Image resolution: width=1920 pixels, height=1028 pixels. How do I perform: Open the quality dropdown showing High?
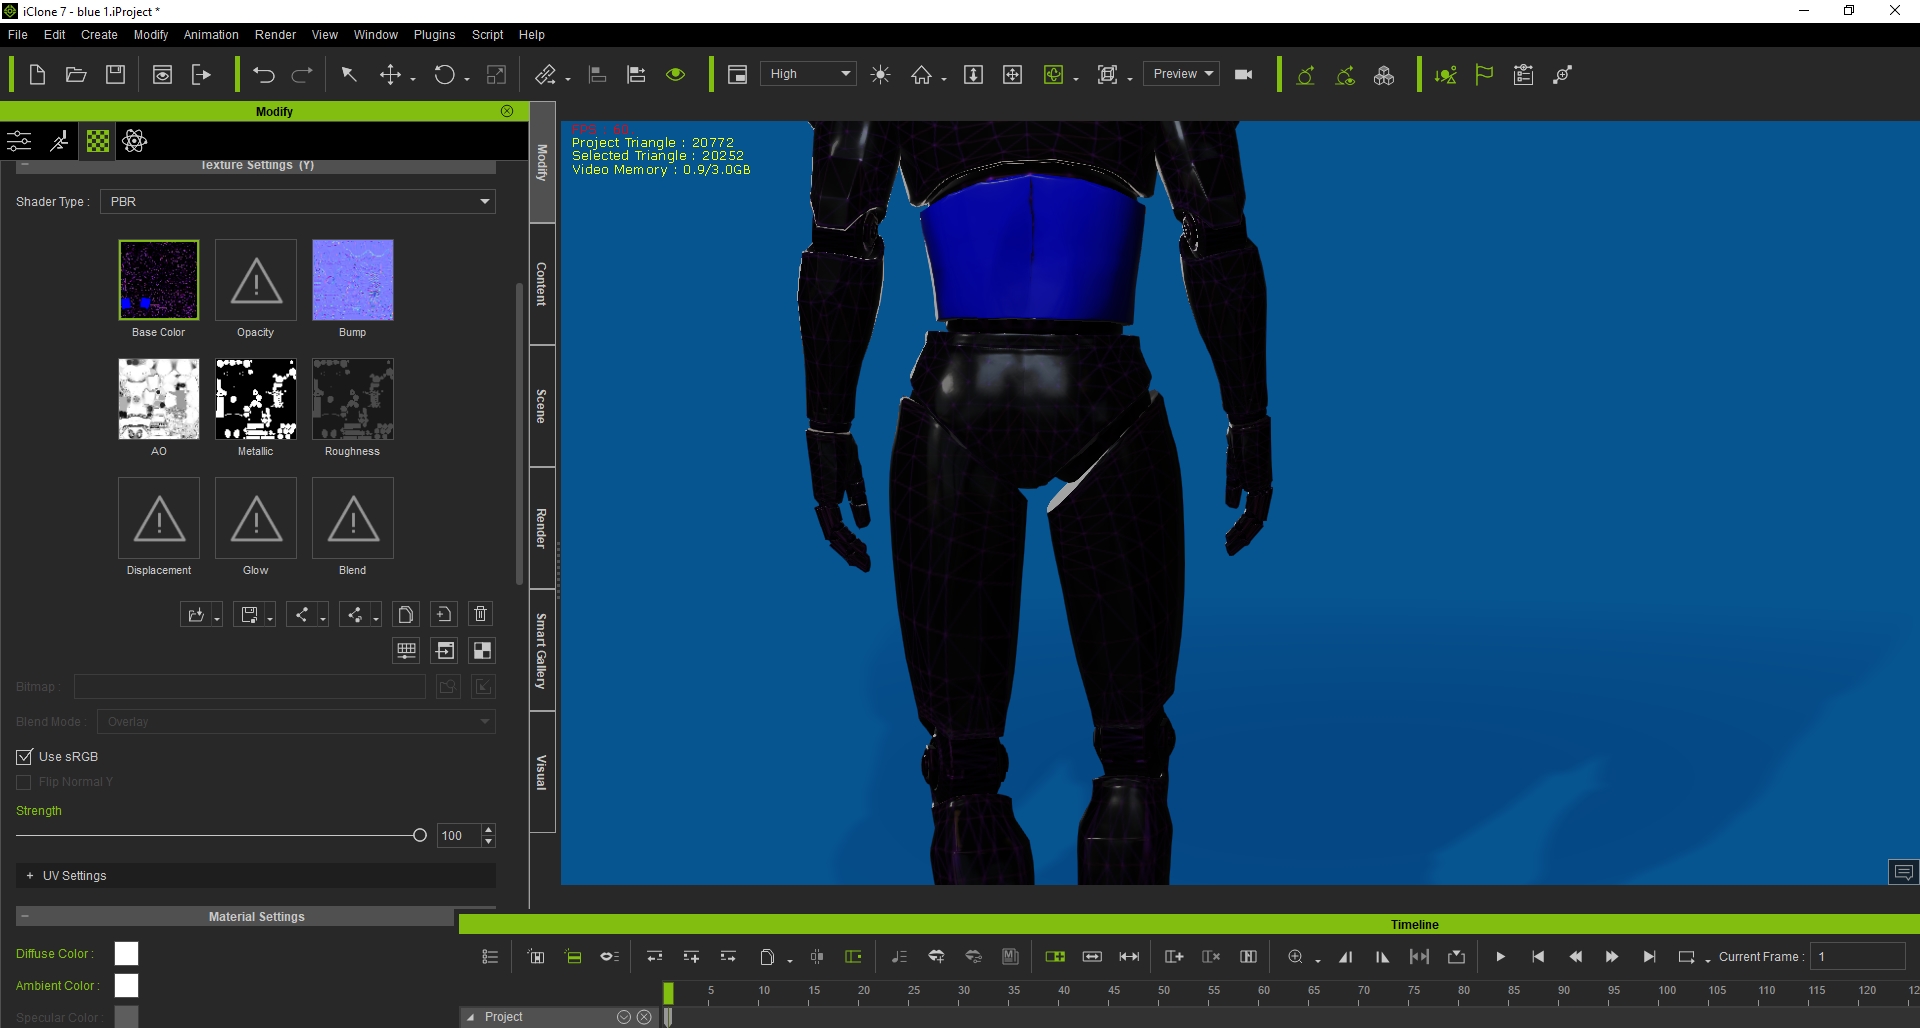click(809, 74)
